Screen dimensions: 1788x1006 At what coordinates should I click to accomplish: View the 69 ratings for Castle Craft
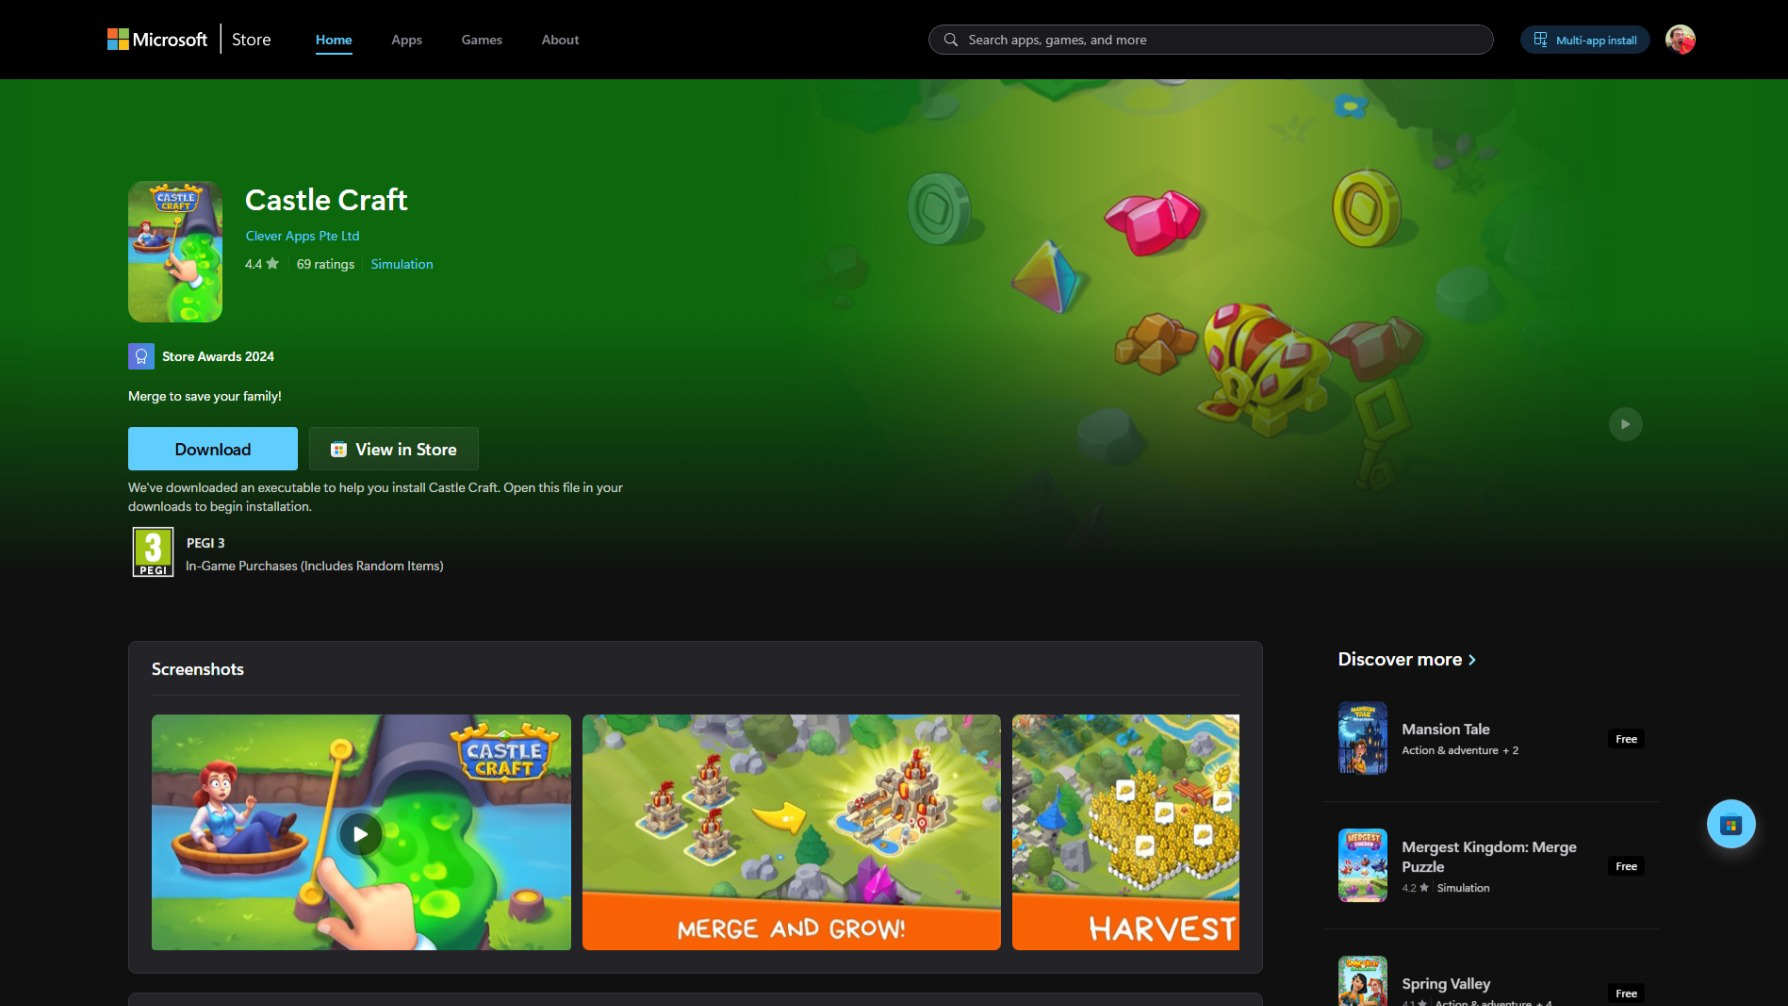point(324,263)
